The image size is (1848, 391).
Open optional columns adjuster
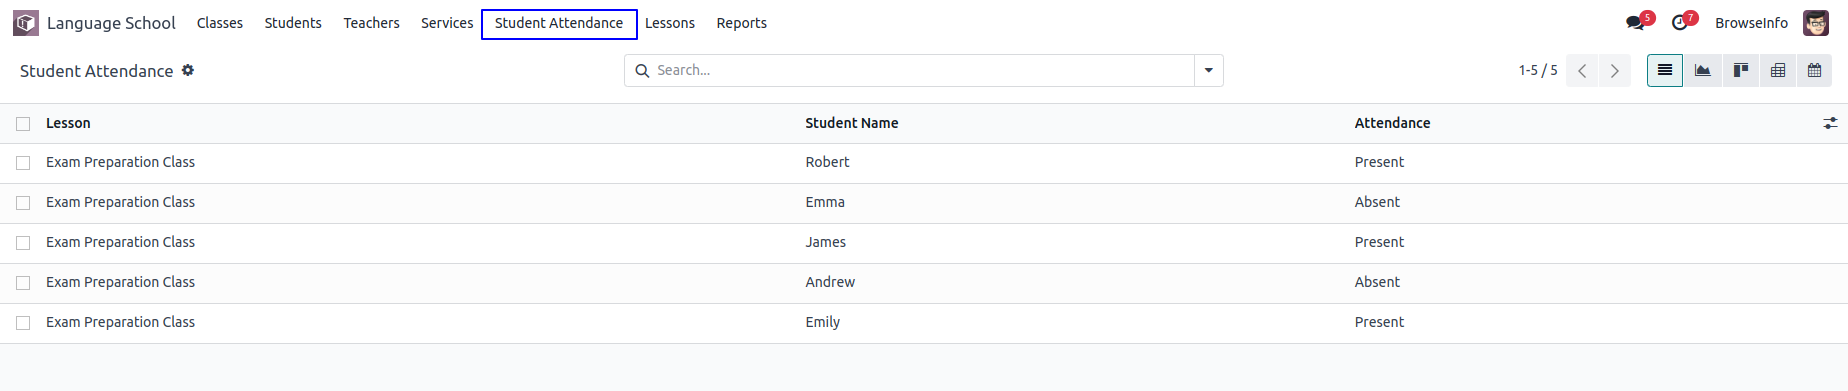[1830, 123]
